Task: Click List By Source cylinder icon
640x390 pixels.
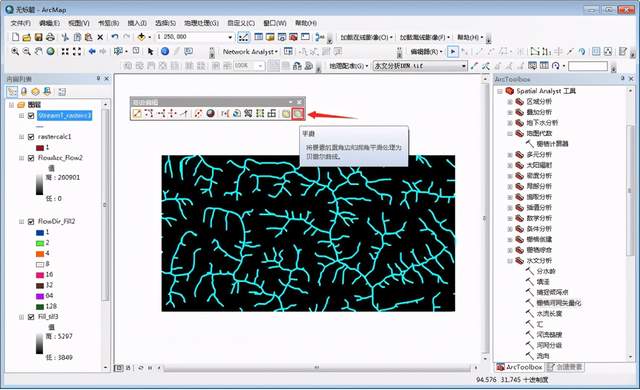Action: [24, 91]
